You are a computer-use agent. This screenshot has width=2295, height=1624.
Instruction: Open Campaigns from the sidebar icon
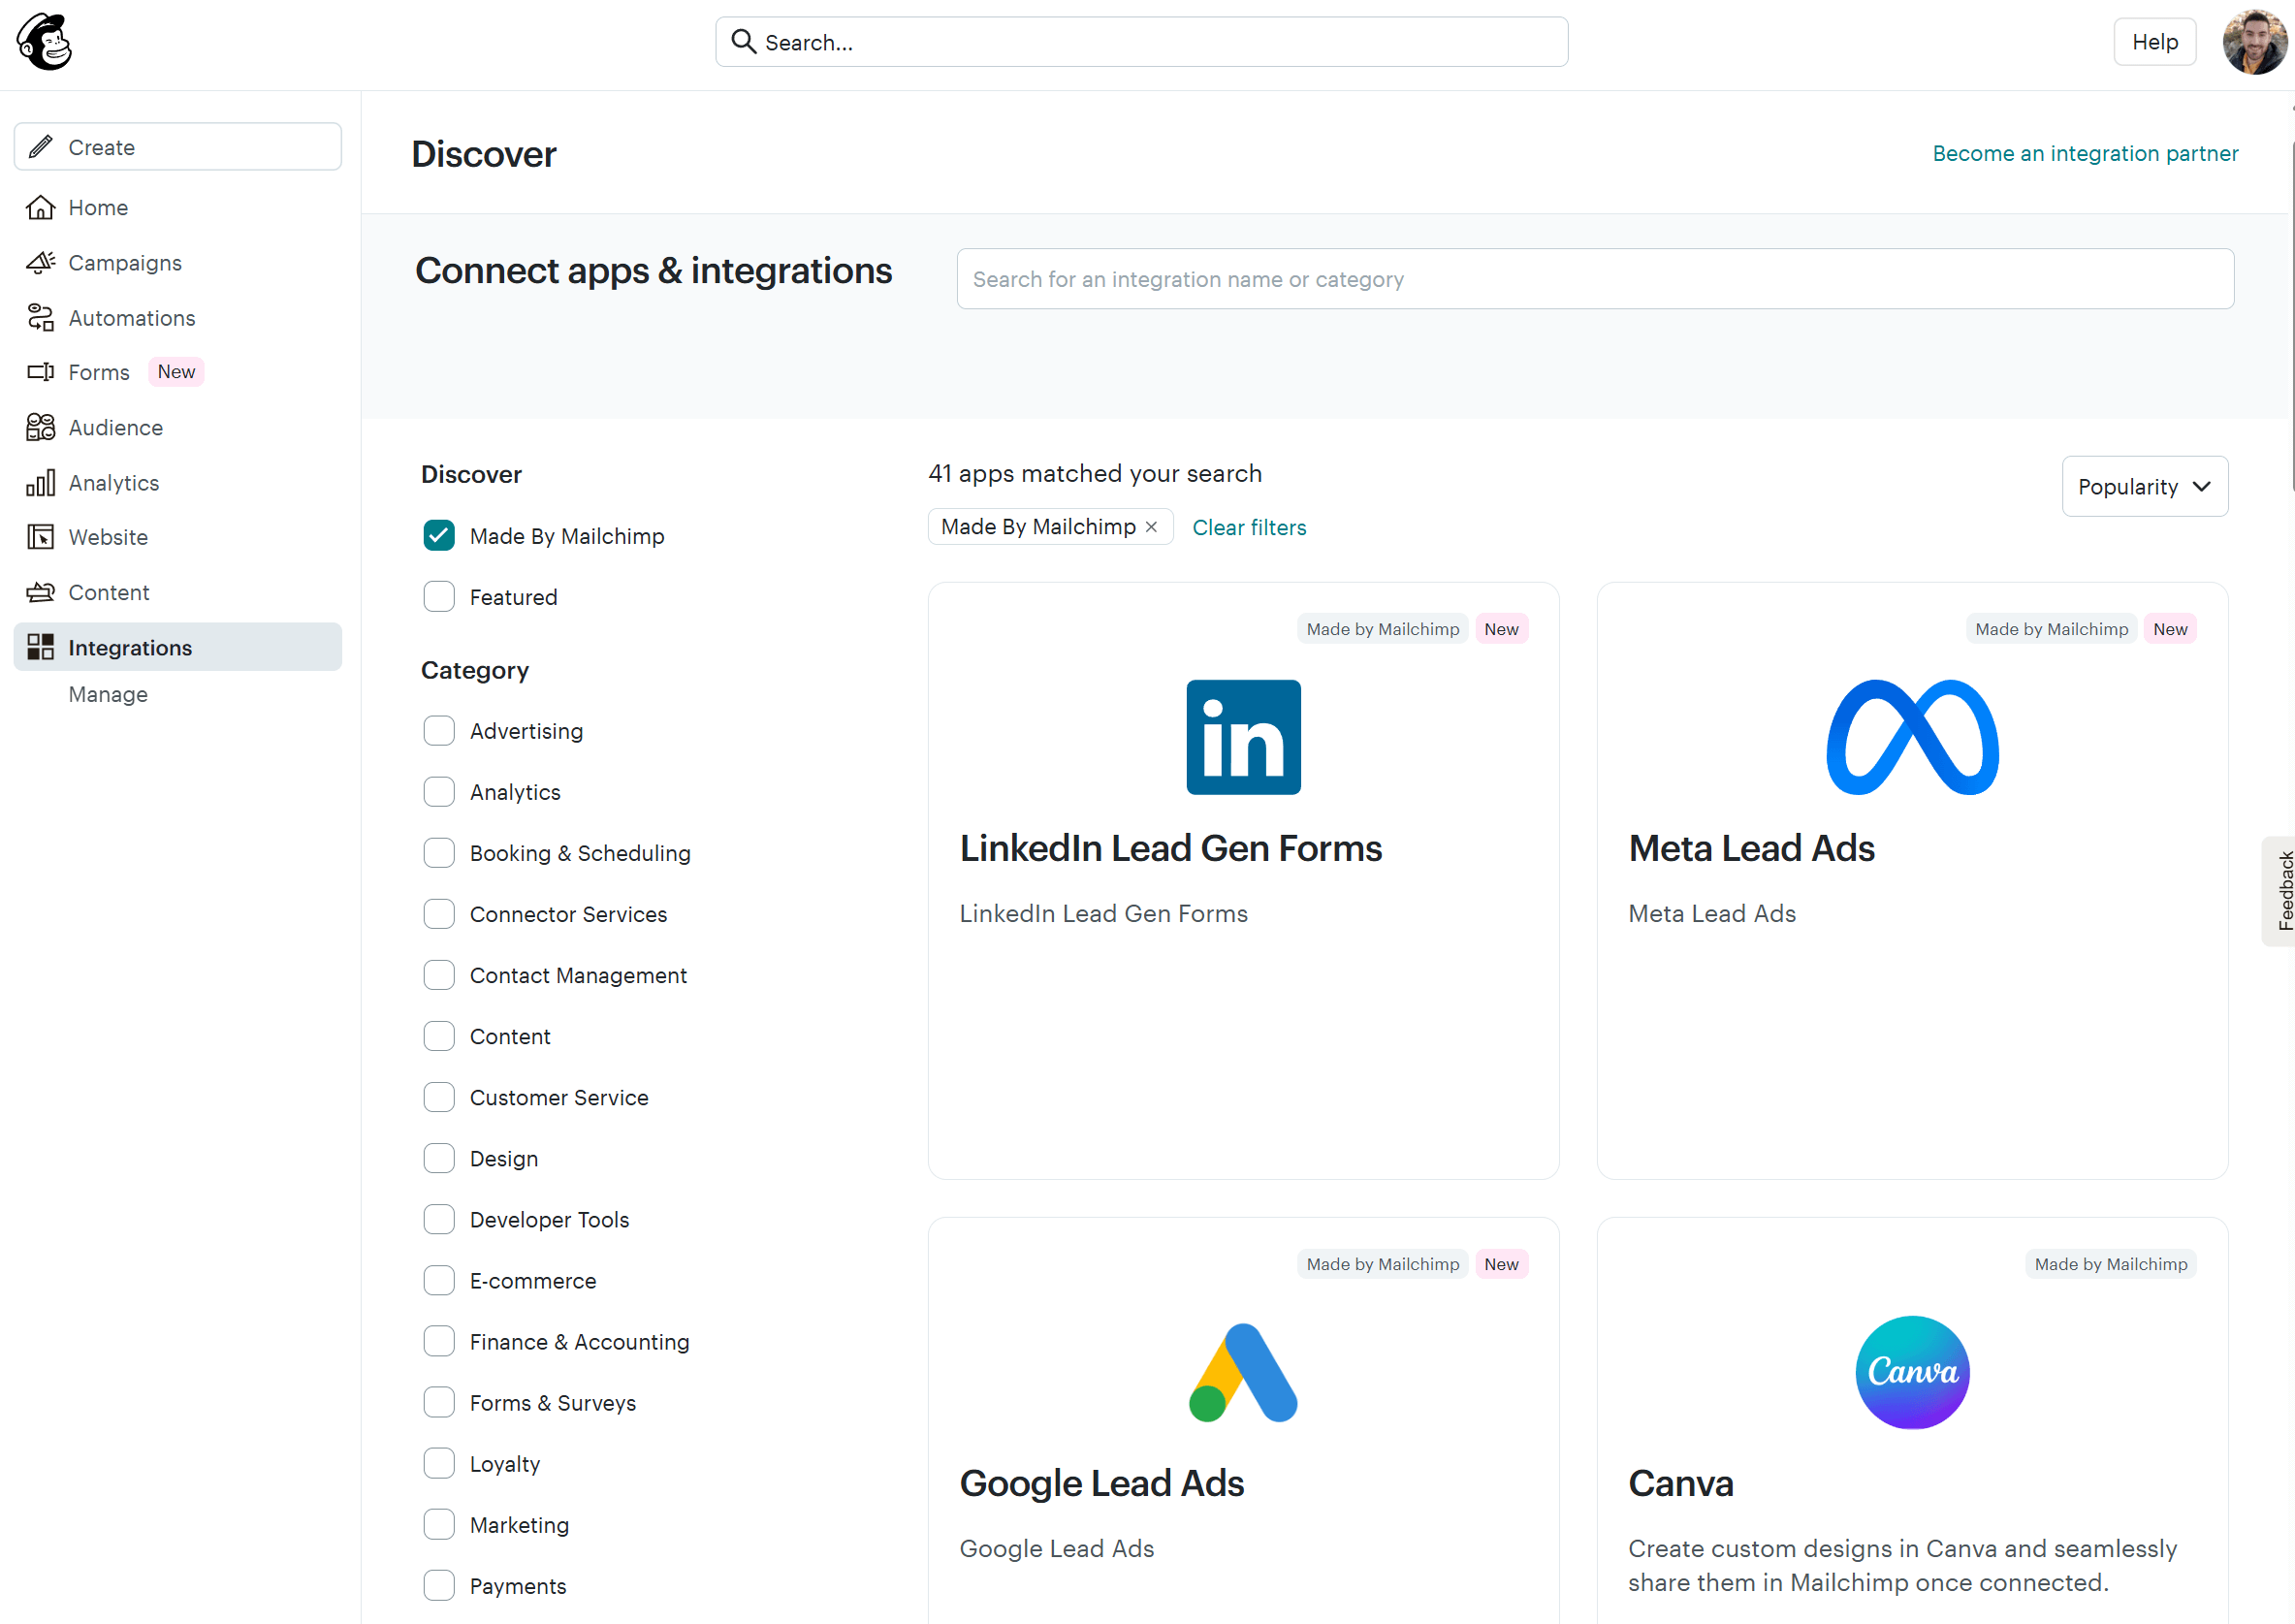(x=41, y=262)
